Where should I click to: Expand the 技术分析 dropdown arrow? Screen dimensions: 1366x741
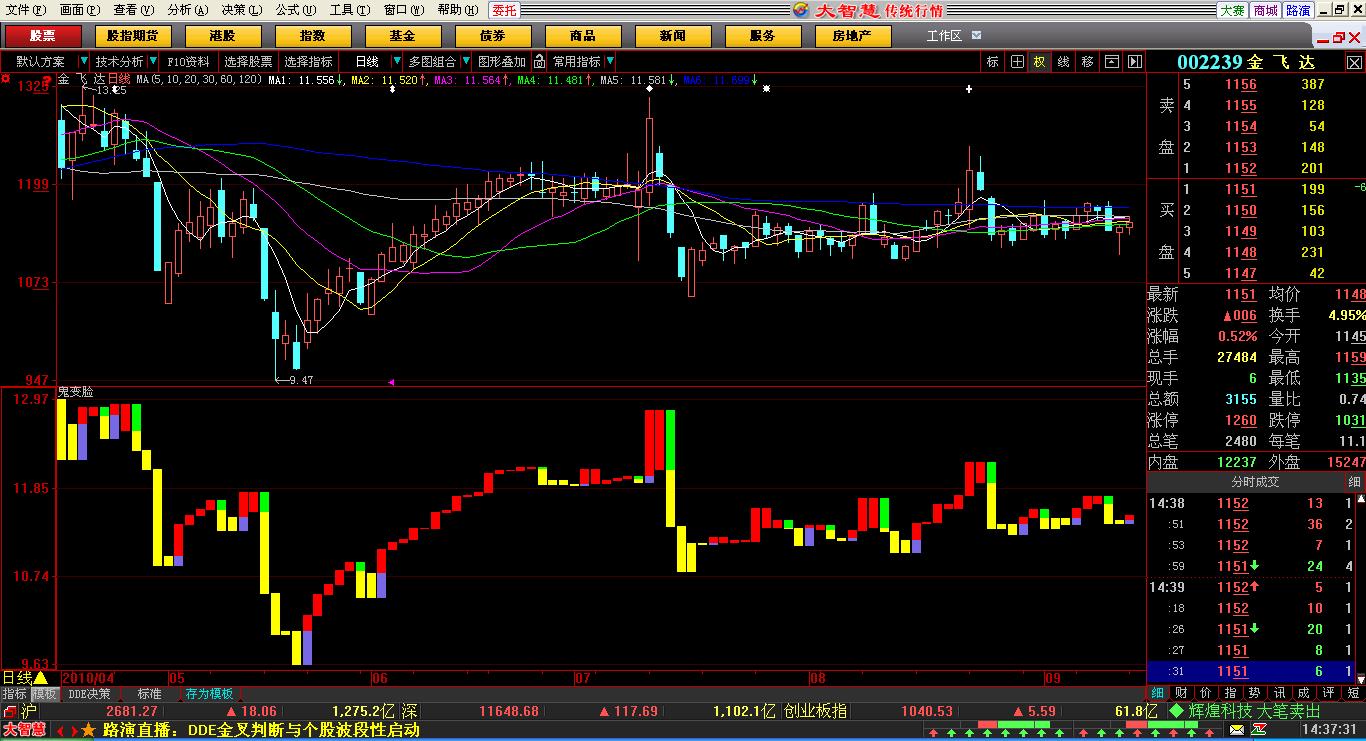tap(153, 62)
